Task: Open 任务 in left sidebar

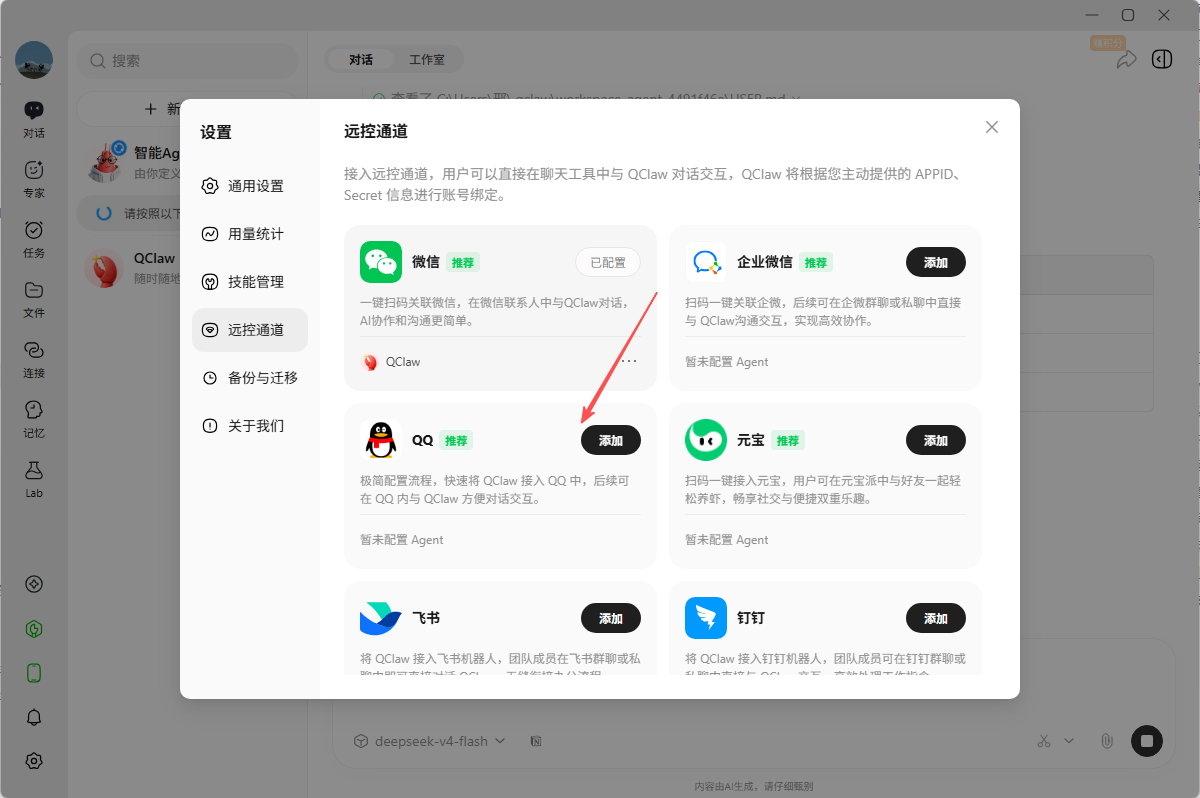Action: tap(34, 239)
